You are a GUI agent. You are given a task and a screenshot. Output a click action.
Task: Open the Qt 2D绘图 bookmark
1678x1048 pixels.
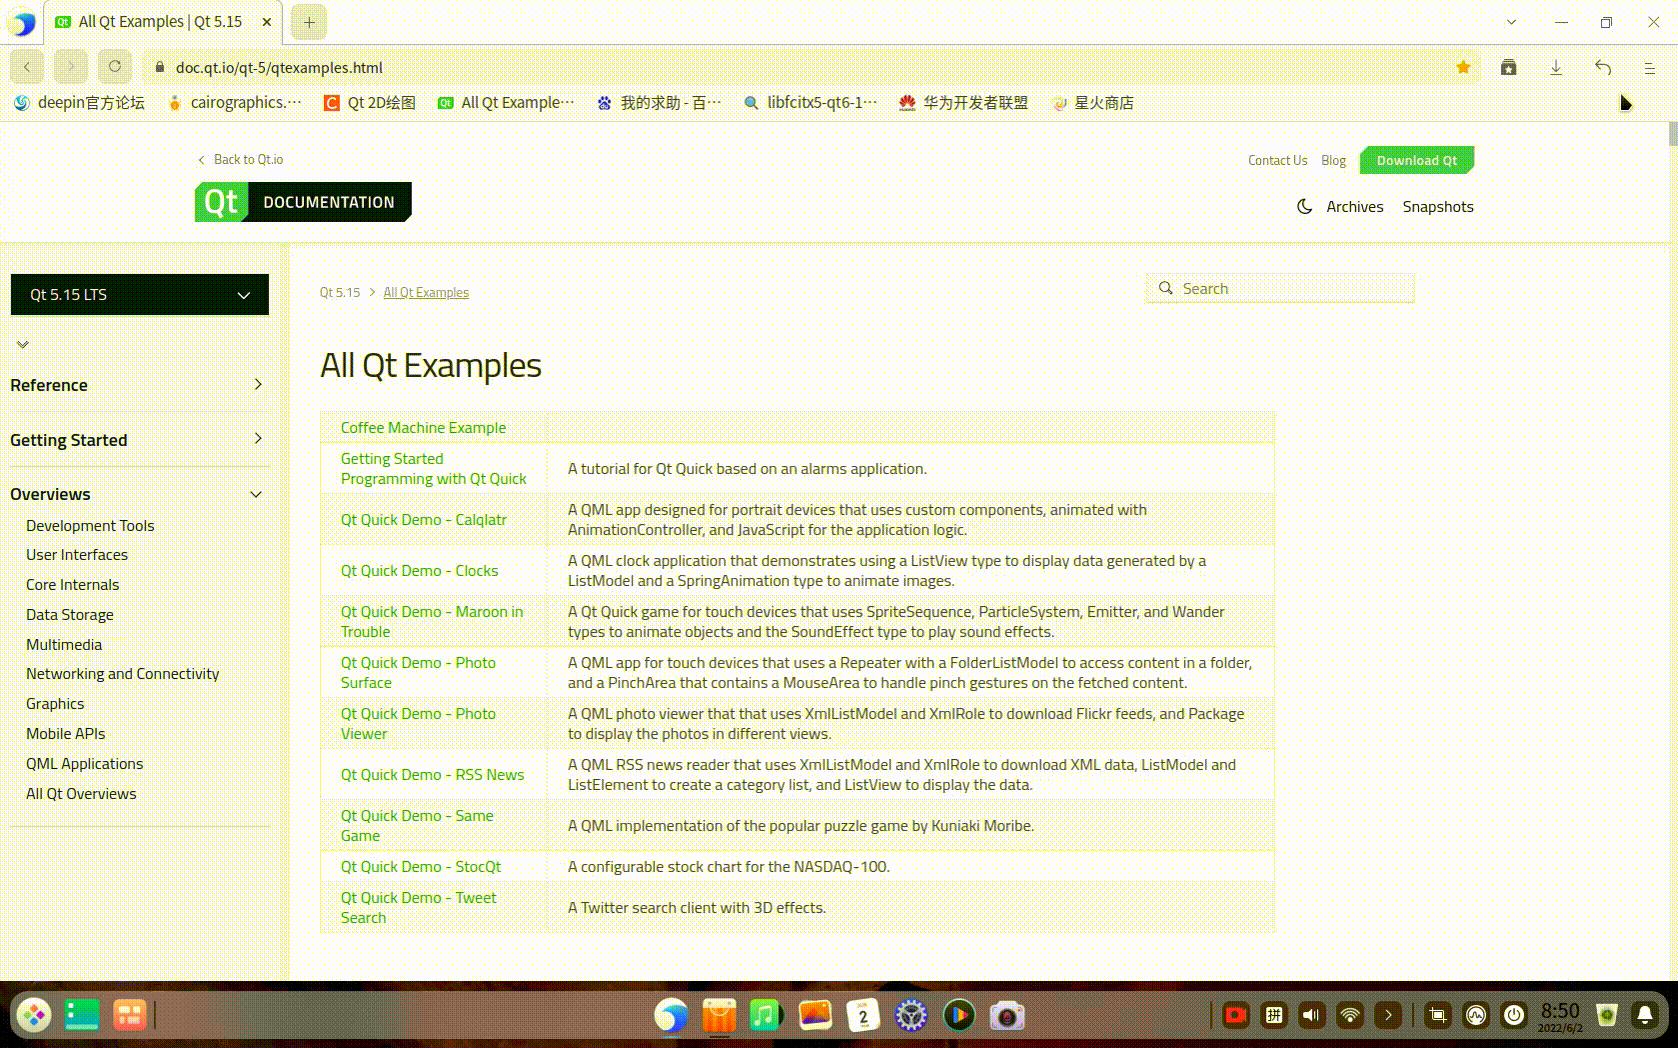pyautogui.click(x=370, y=102)
